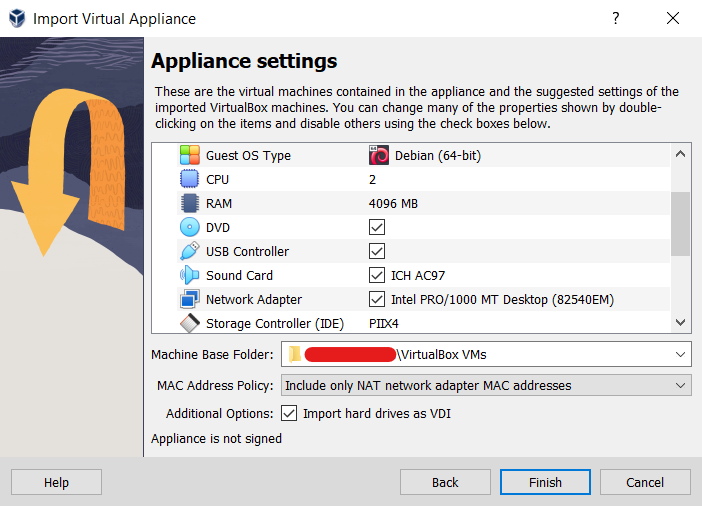Toggle the ICH AC97 sound card checkbox
Viewport: 702px width, 506px height.
[377, 276]
